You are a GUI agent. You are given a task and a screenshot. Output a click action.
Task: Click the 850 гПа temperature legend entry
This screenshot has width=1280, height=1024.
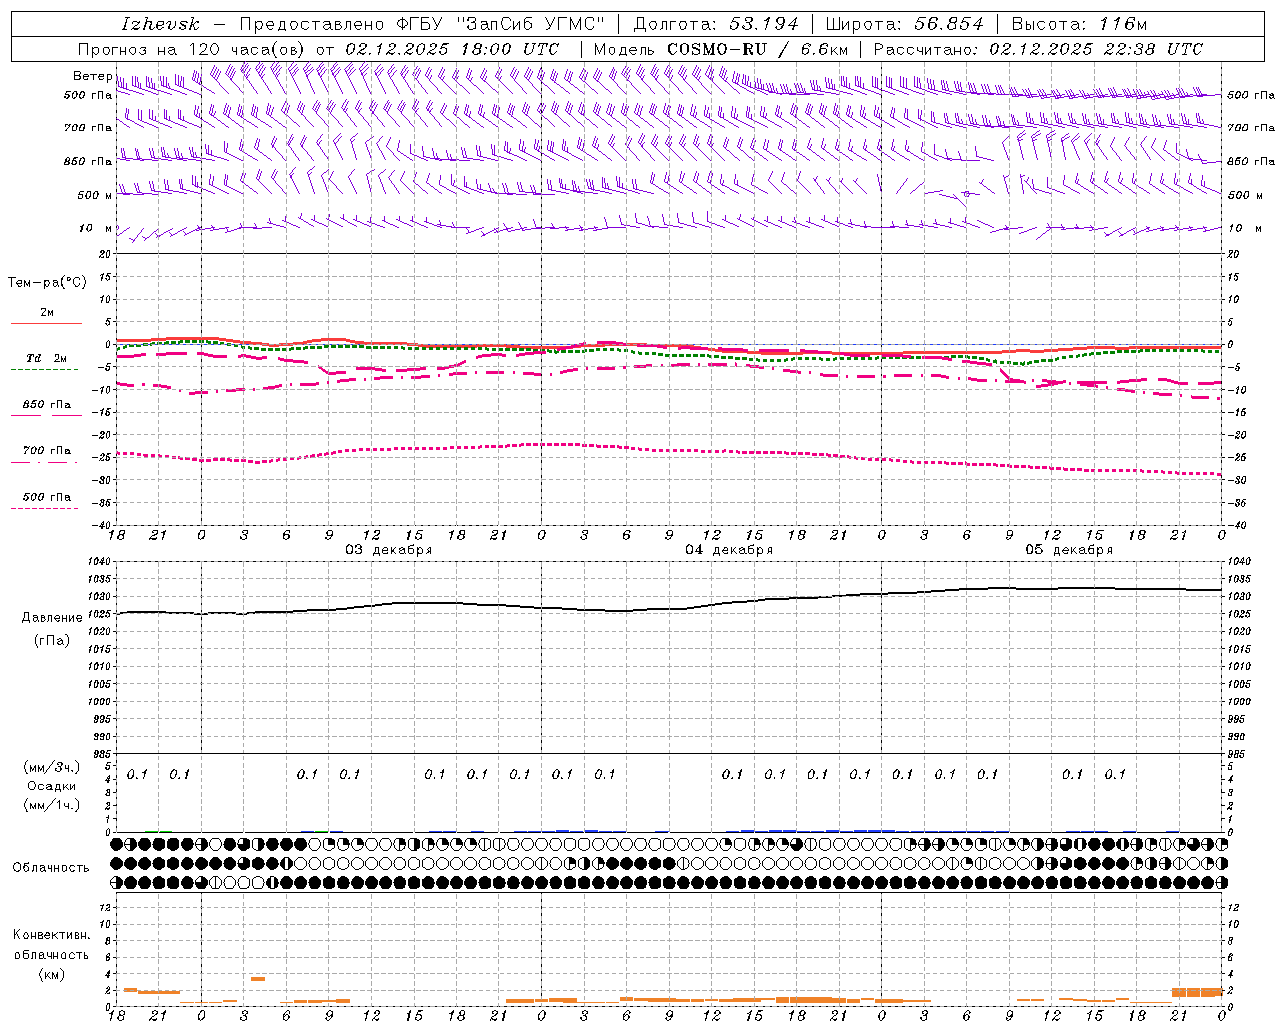tap(47, 405)
